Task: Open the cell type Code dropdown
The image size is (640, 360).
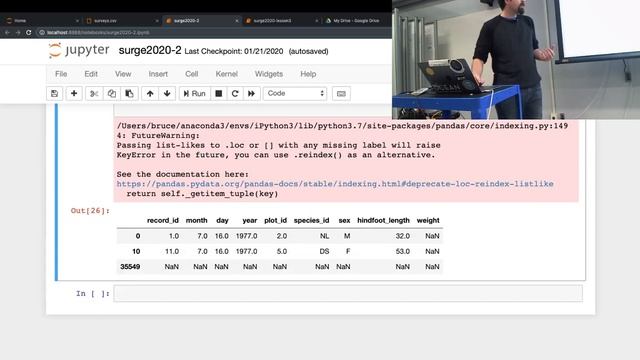Action: 295,93
